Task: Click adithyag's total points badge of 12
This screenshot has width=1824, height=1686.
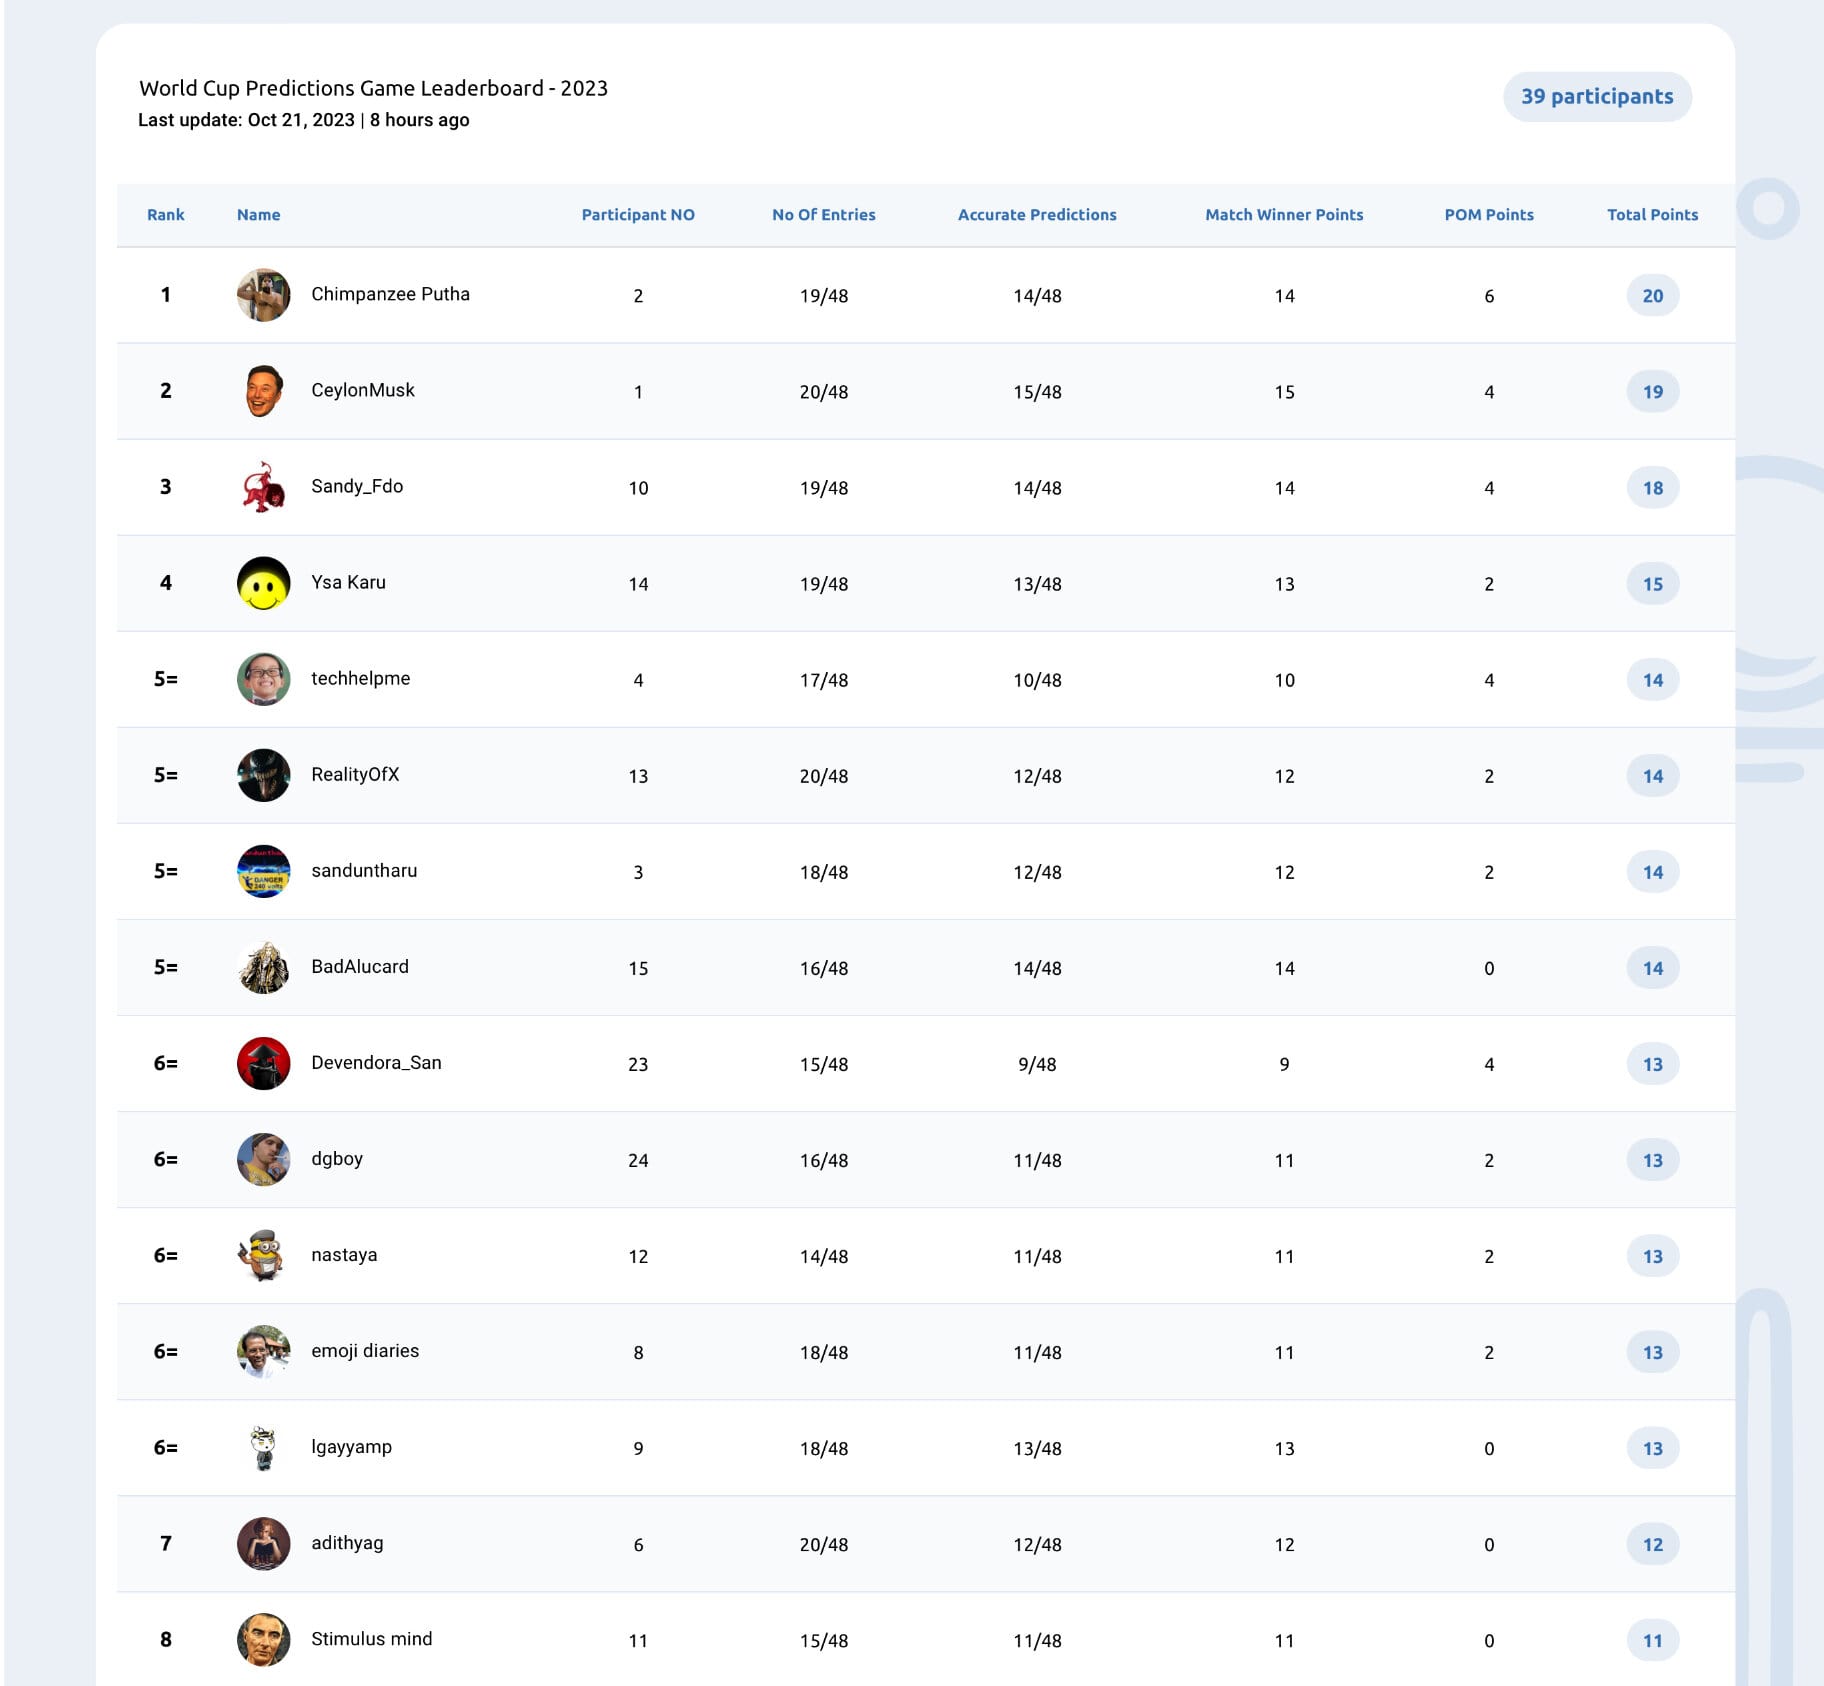Action: 1653,1543
